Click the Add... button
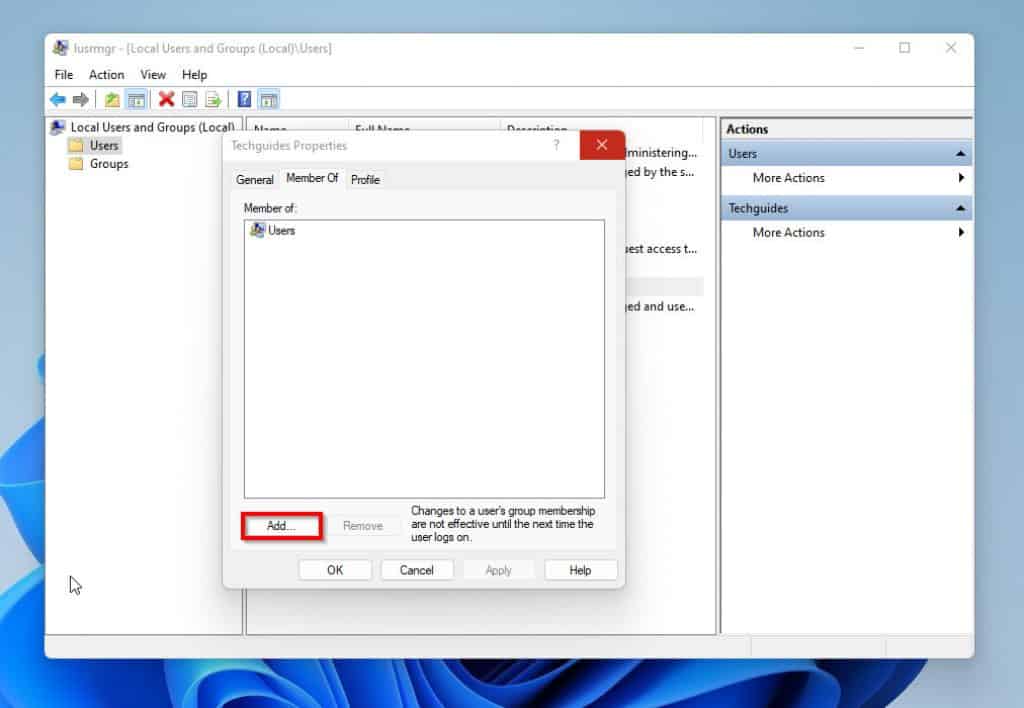 (281, 526)
